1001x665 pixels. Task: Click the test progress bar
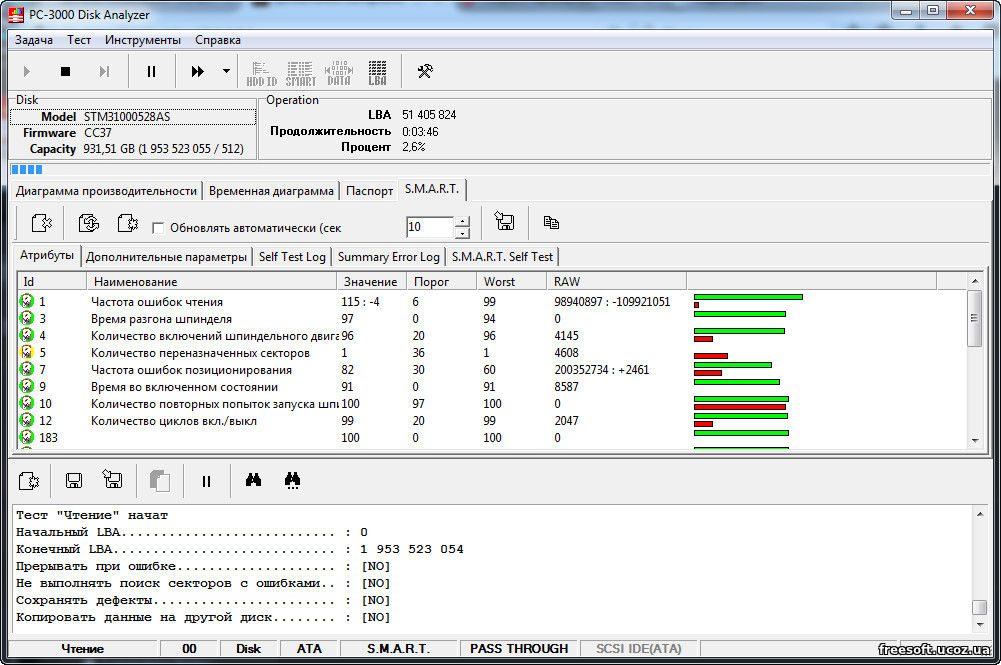pos(500,169)
